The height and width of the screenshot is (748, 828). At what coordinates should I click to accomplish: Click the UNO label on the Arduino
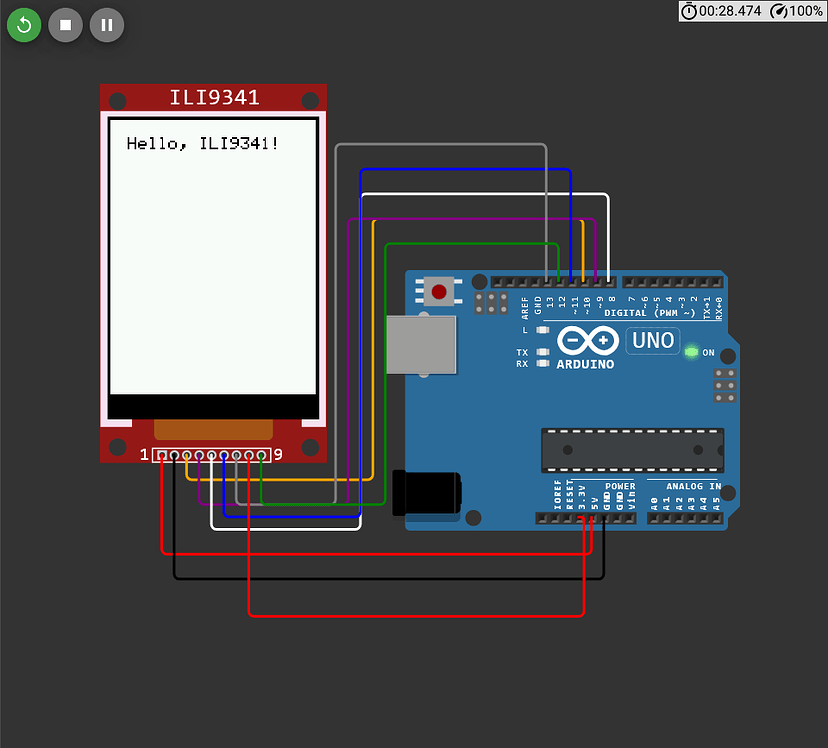click(x=652, y=341)
